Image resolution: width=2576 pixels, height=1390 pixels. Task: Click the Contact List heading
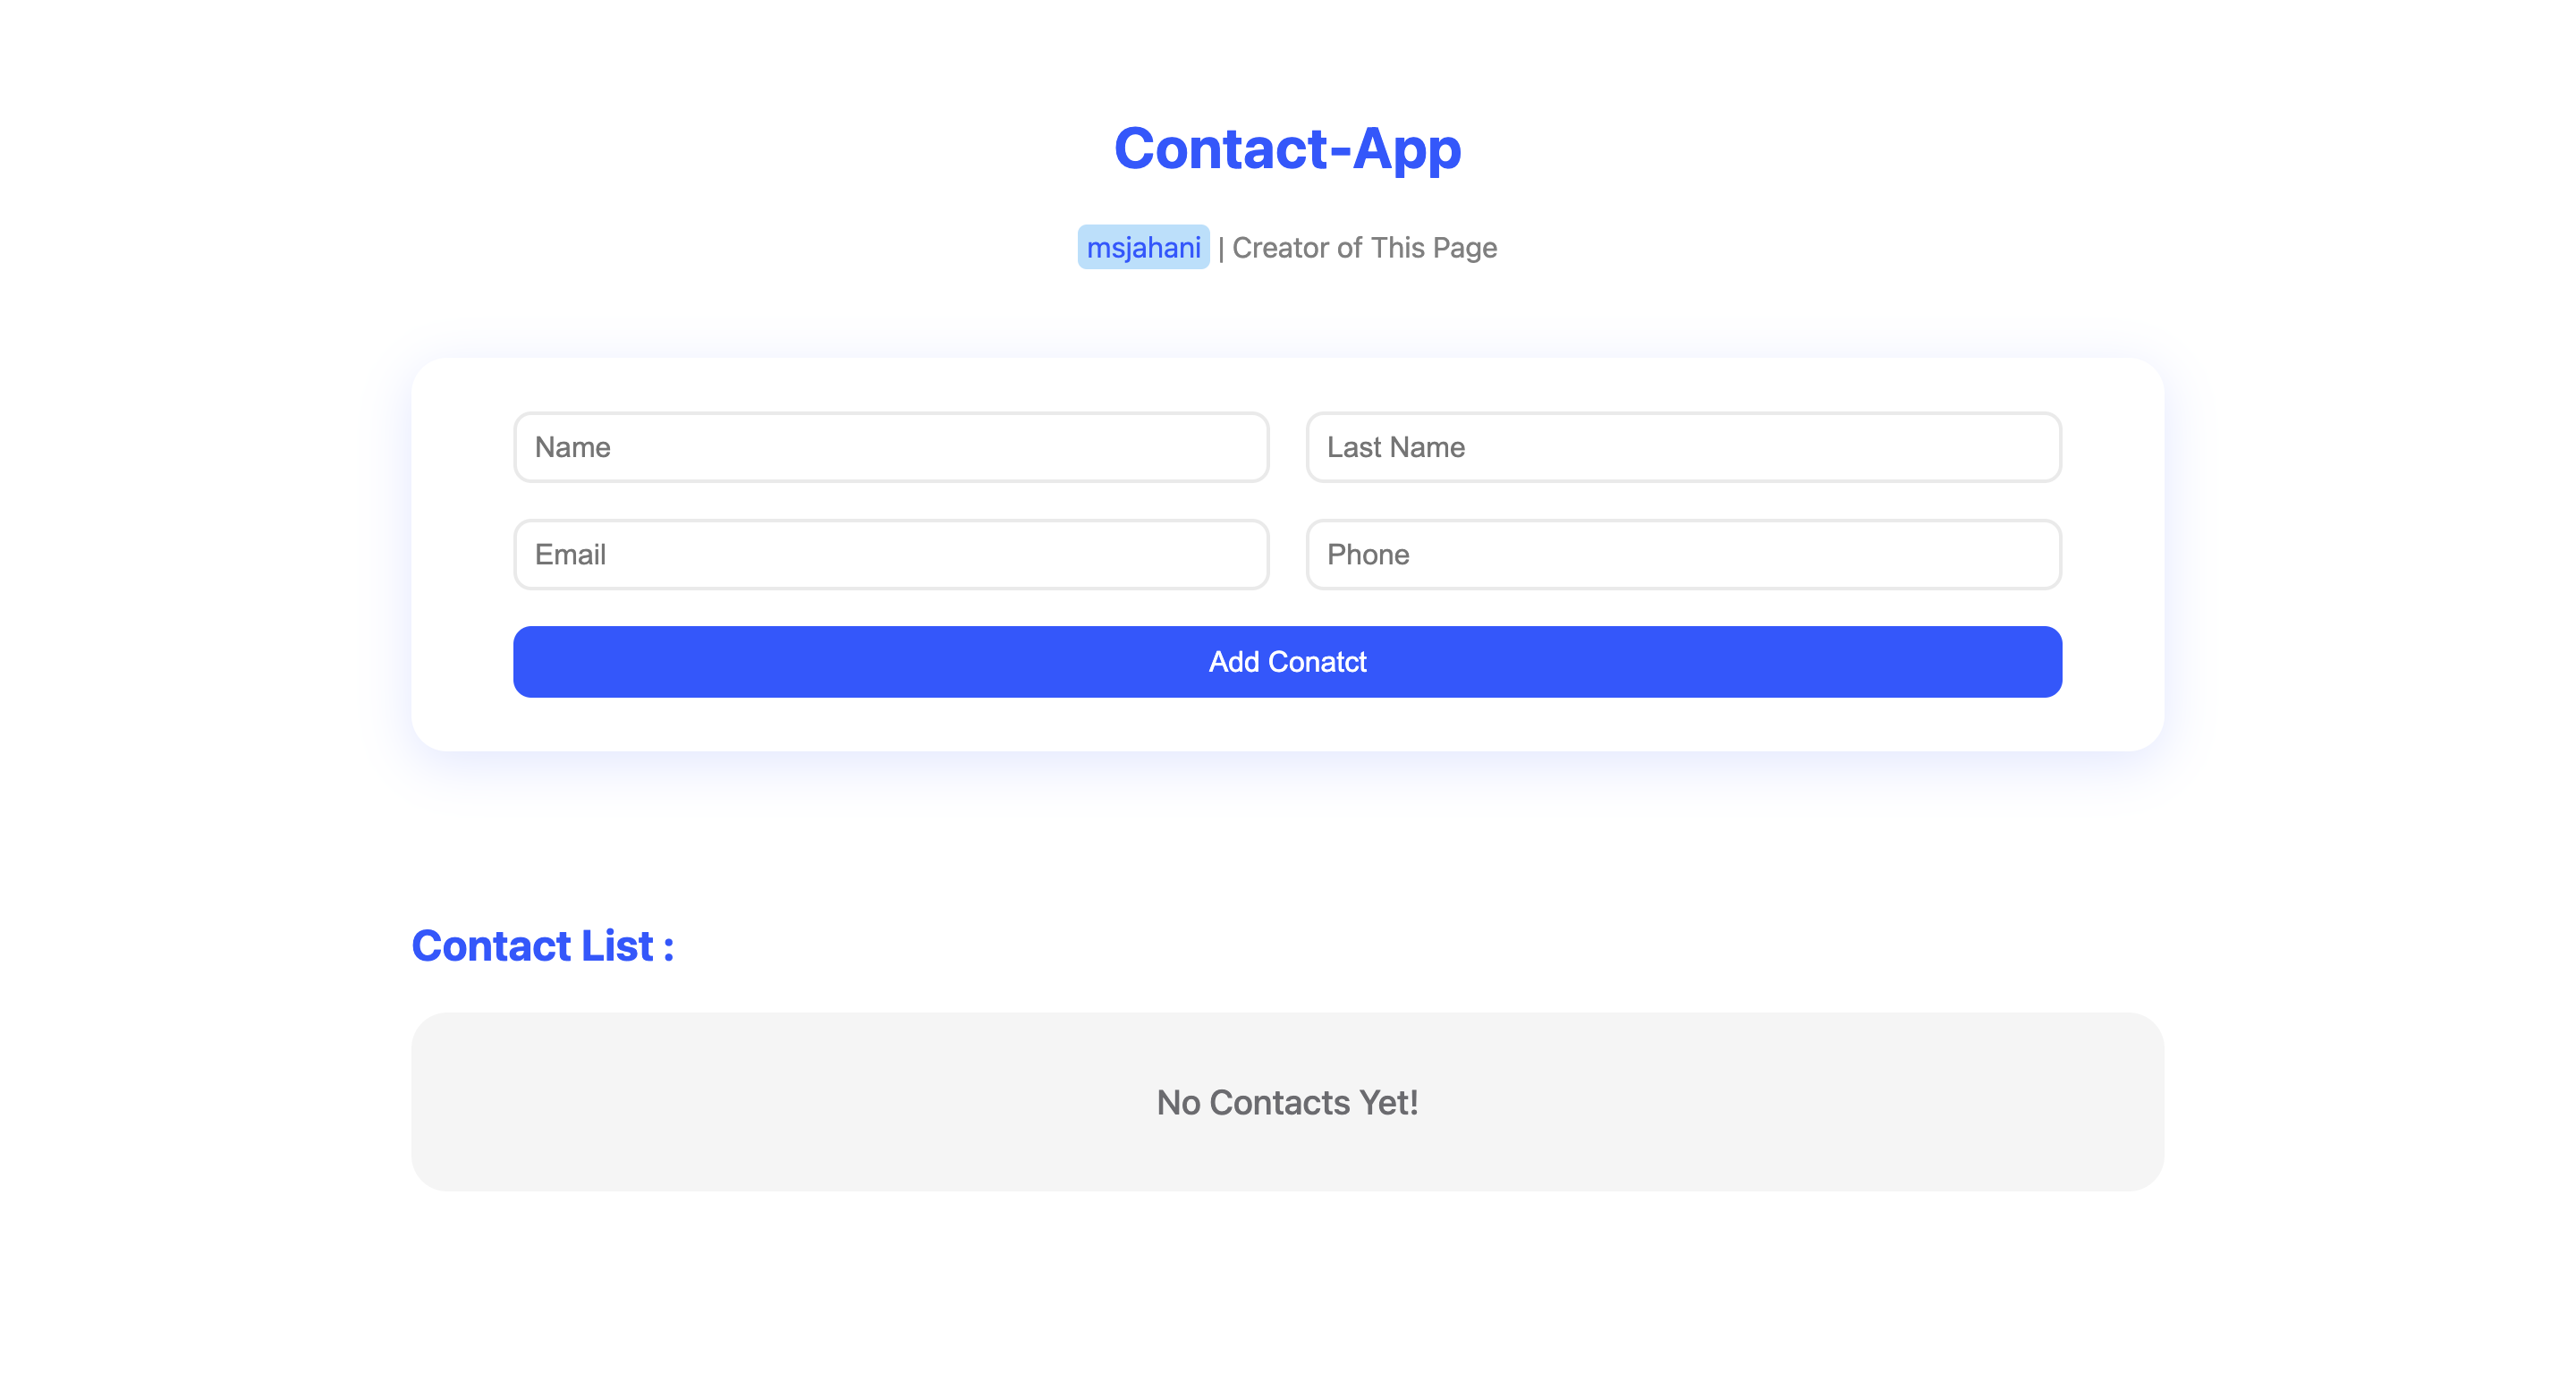click(x=543, y=946)
